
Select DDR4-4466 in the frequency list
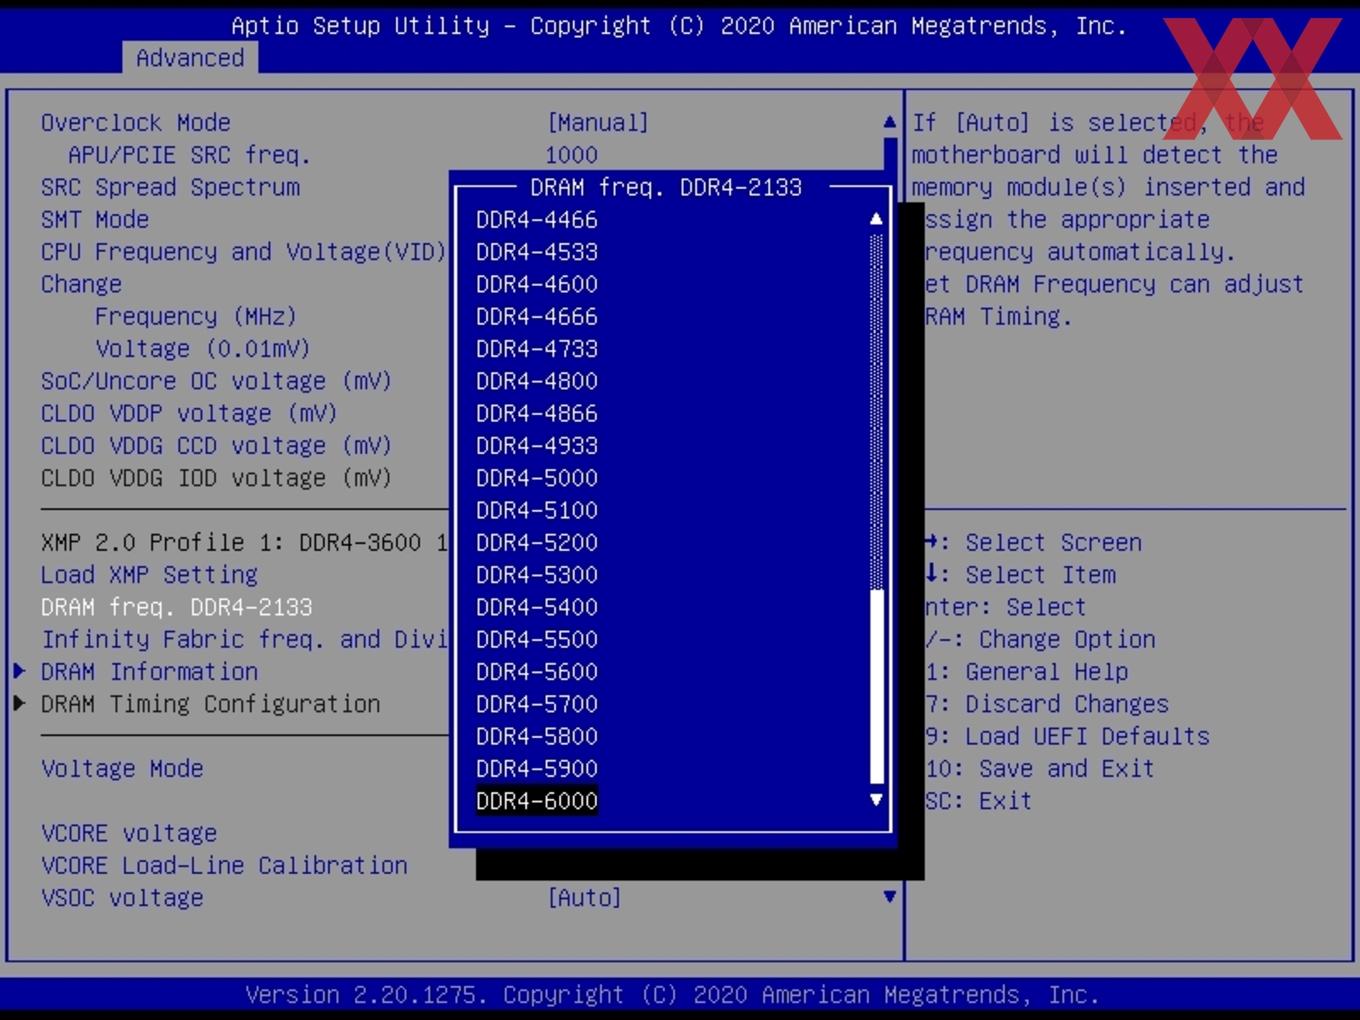pyautogui.click(x=537, y=220)
